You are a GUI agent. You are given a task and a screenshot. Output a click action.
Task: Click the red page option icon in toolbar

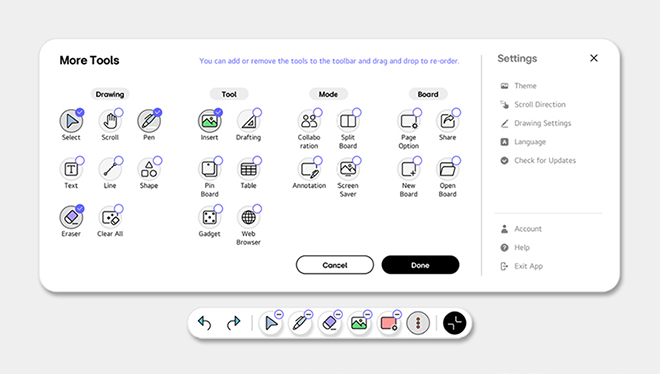(389, 323)
